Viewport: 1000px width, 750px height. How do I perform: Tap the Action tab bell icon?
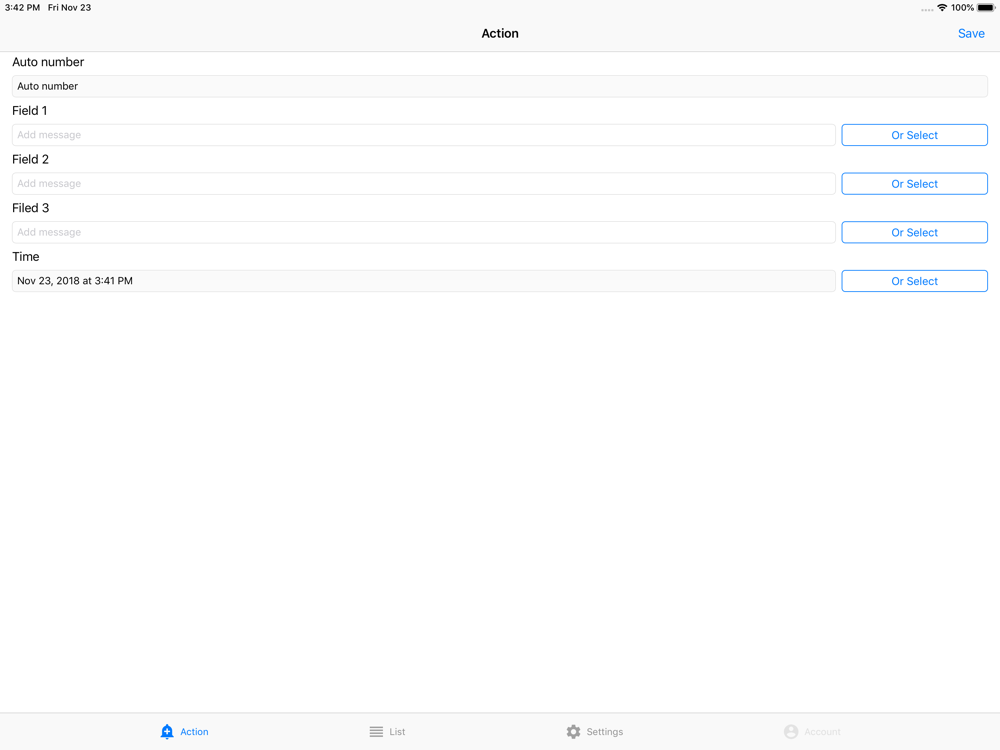click(167, 732)
